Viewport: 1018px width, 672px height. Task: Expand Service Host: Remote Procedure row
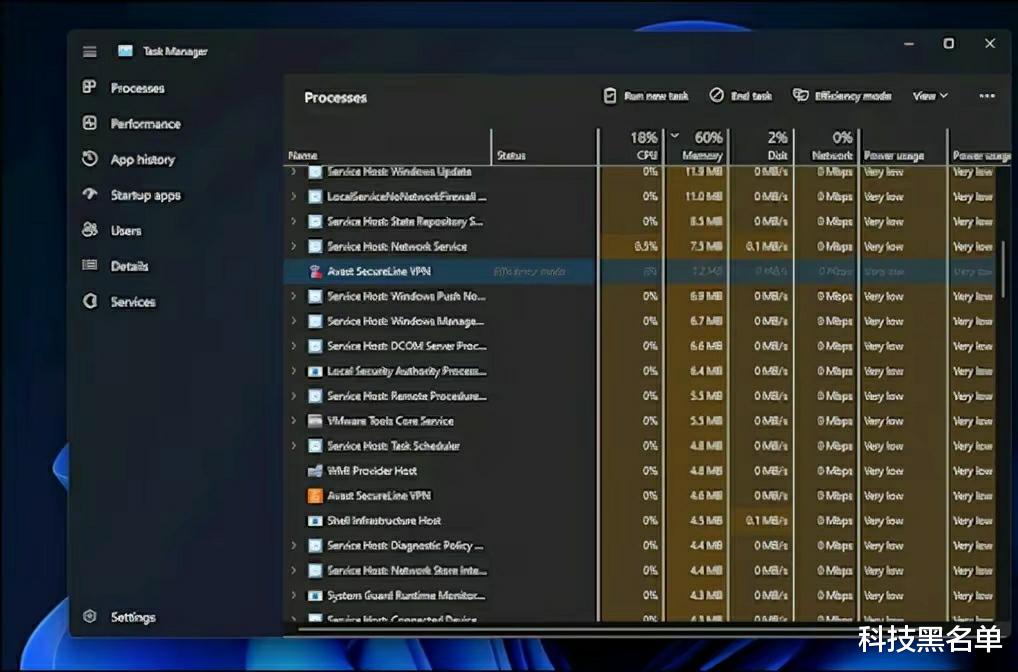click(293, 395)
